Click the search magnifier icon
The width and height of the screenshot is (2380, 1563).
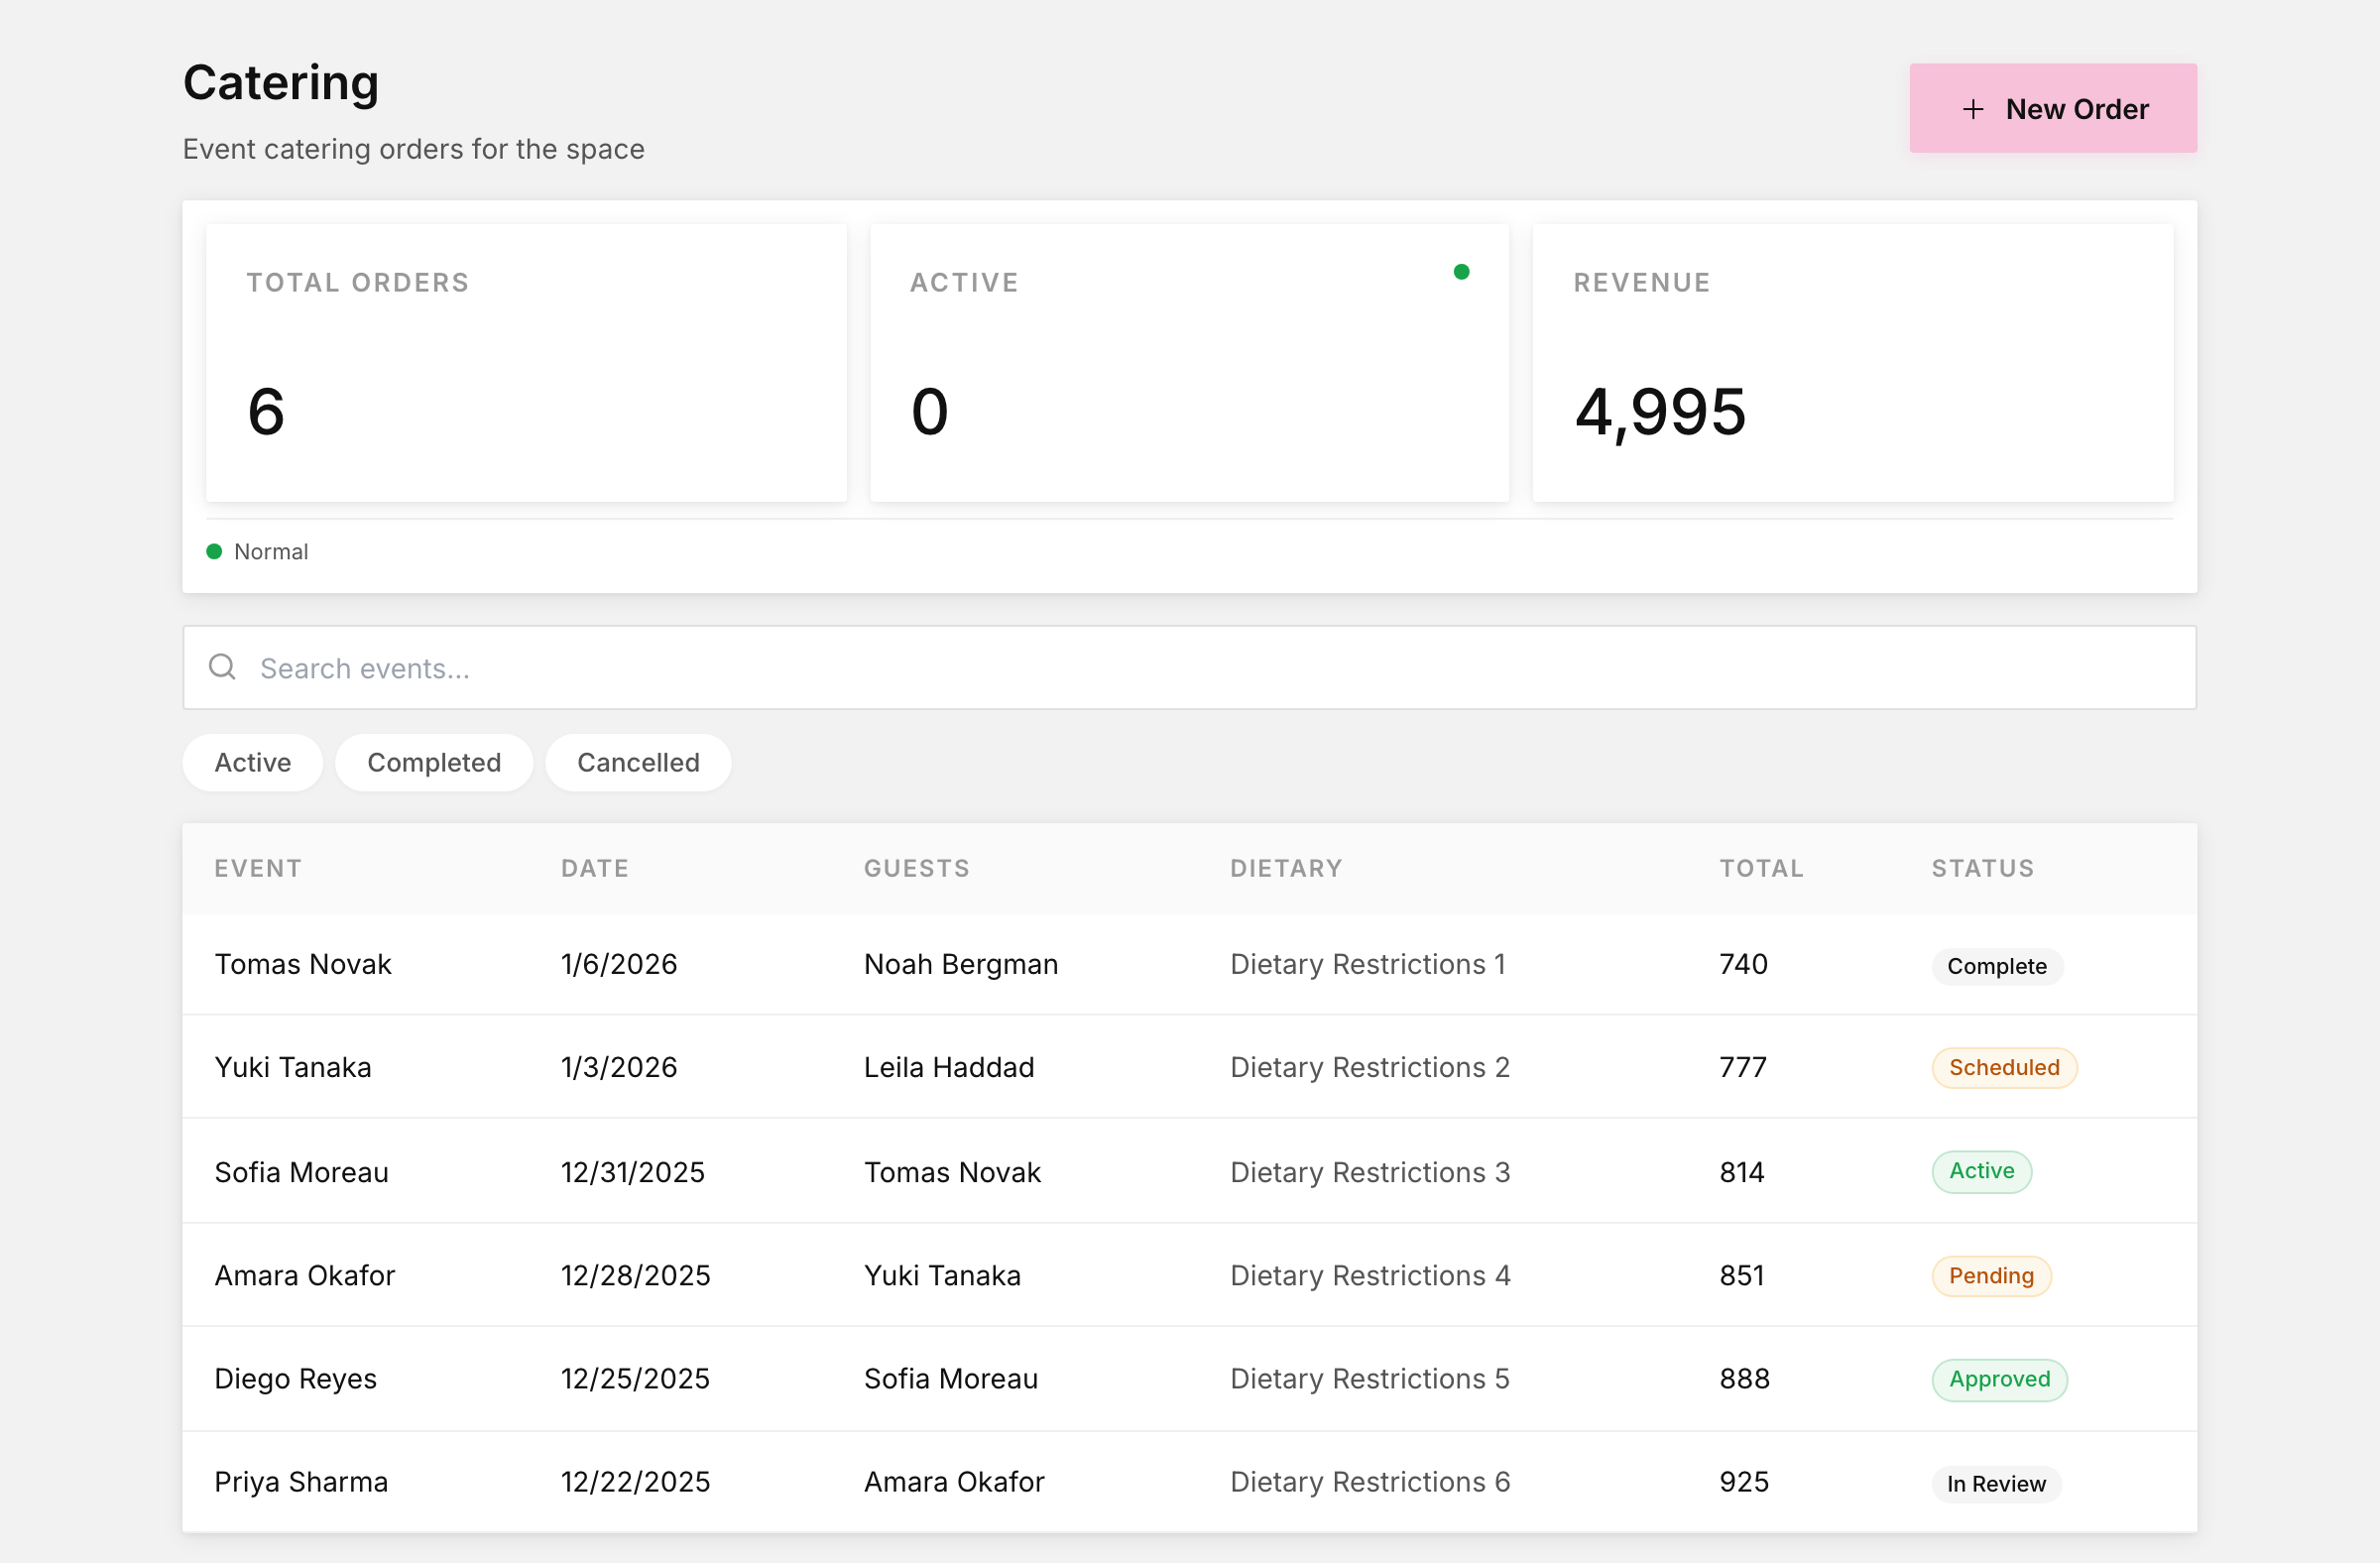tap(222, 666)
